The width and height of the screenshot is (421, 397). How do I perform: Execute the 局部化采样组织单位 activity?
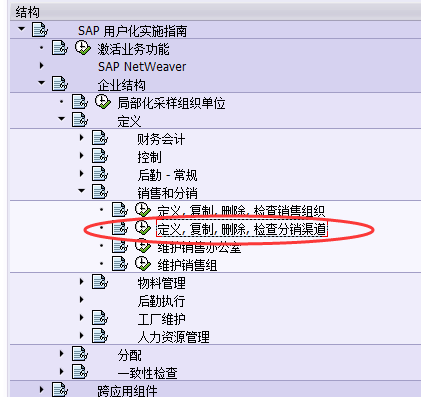pos(102,102)
